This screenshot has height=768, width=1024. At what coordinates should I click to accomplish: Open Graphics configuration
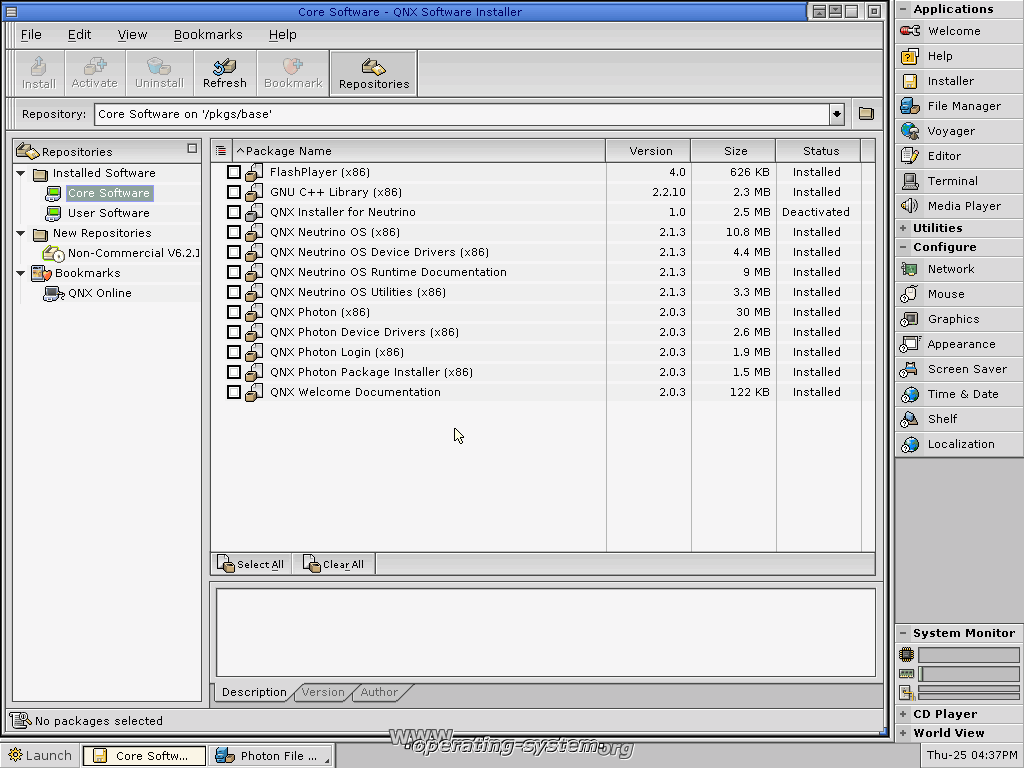pos(959,319)
